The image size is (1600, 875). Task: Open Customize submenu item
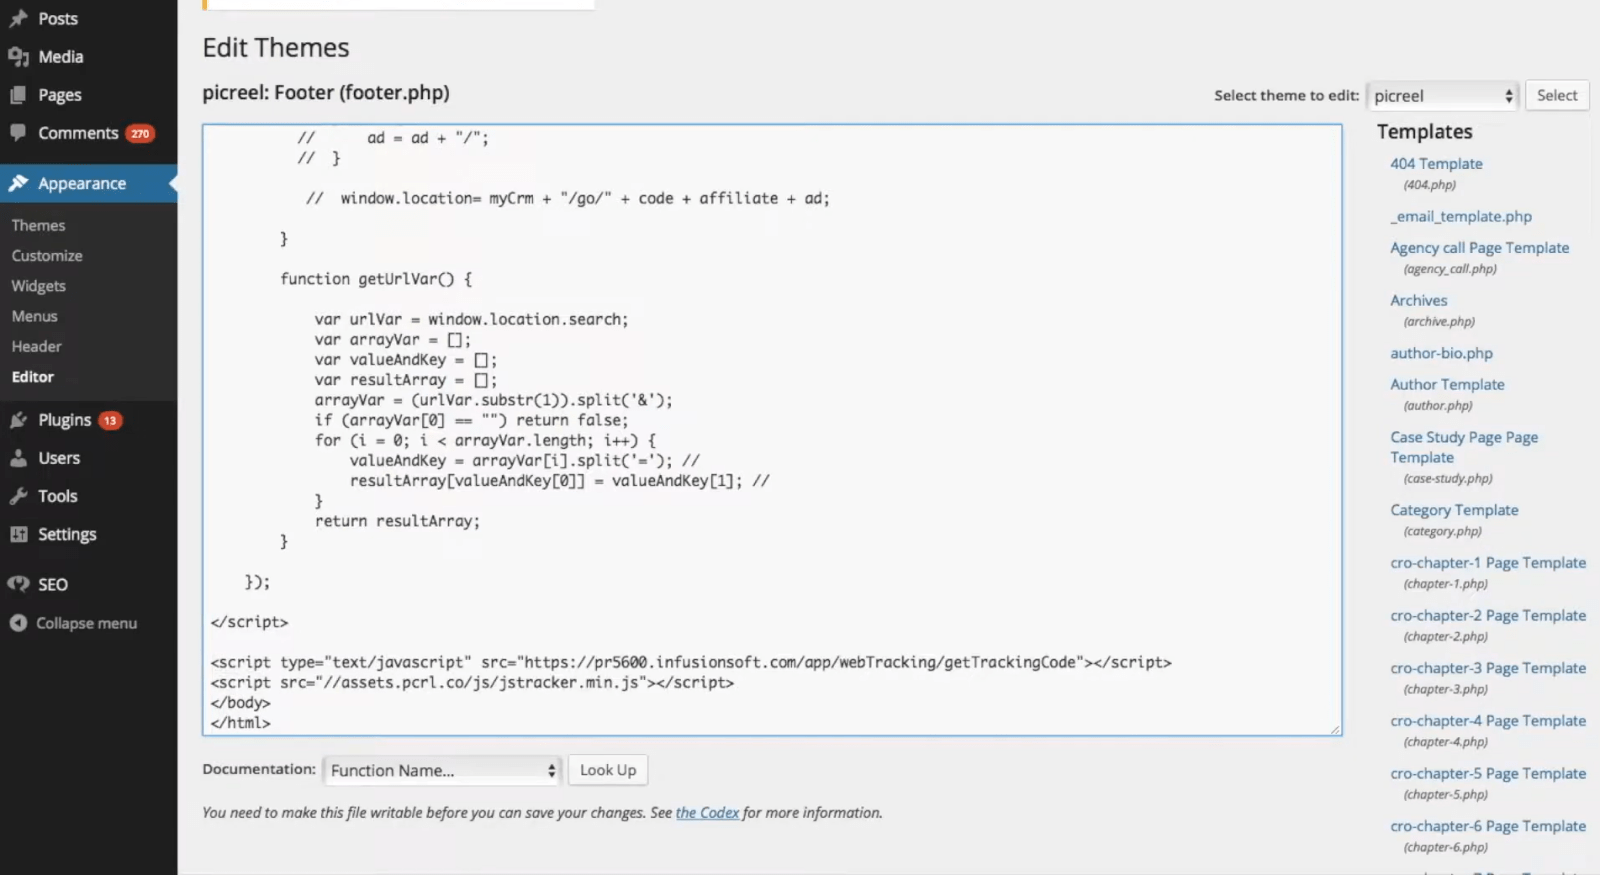pos(47,255)
